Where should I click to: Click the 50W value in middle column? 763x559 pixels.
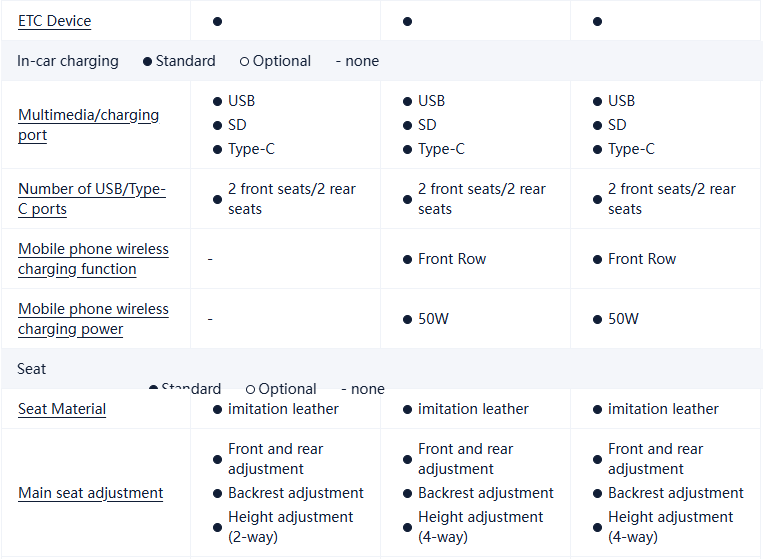(433, 319)
